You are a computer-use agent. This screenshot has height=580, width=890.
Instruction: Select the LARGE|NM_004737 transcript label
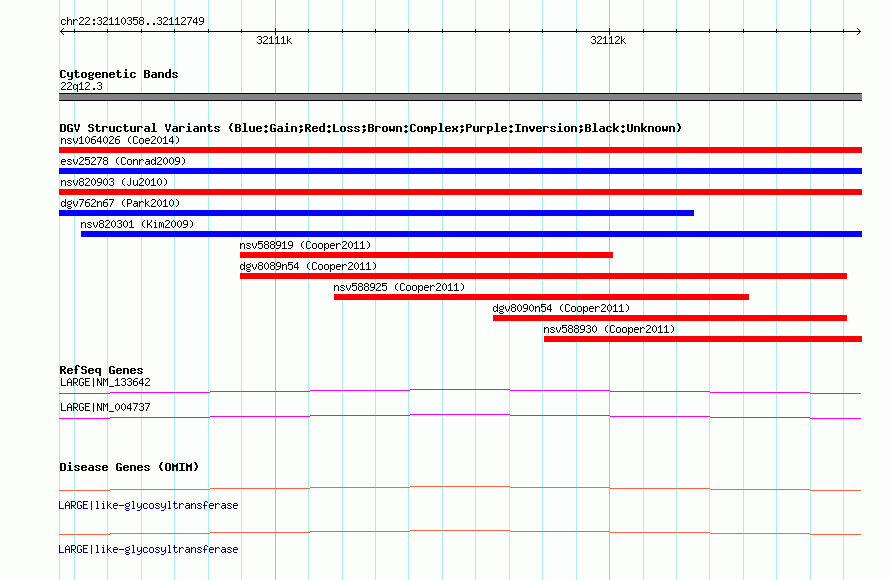105,407
